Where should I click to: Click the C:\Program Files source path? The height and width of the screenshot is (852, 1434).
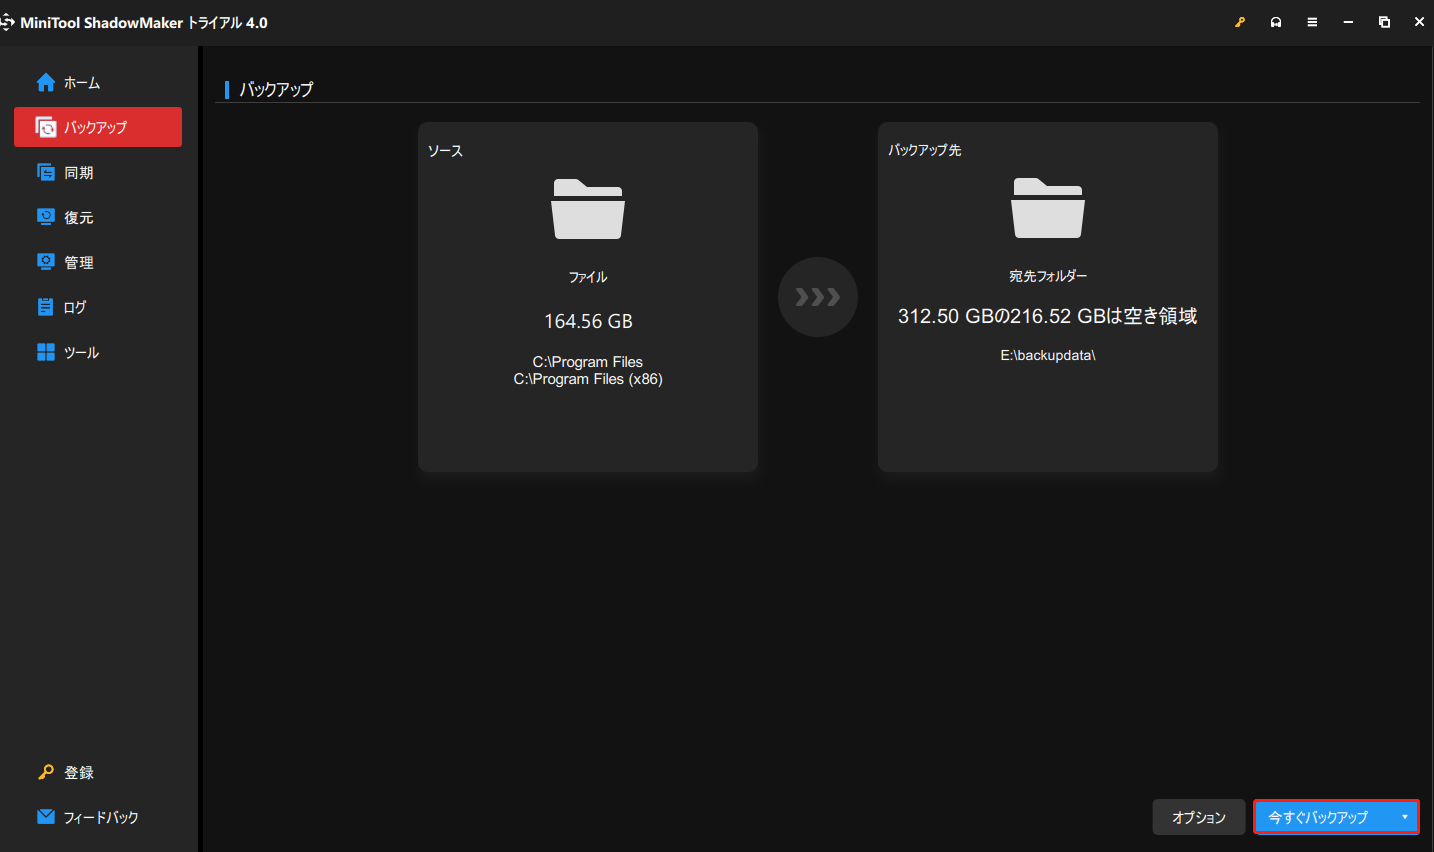point(587,362)
